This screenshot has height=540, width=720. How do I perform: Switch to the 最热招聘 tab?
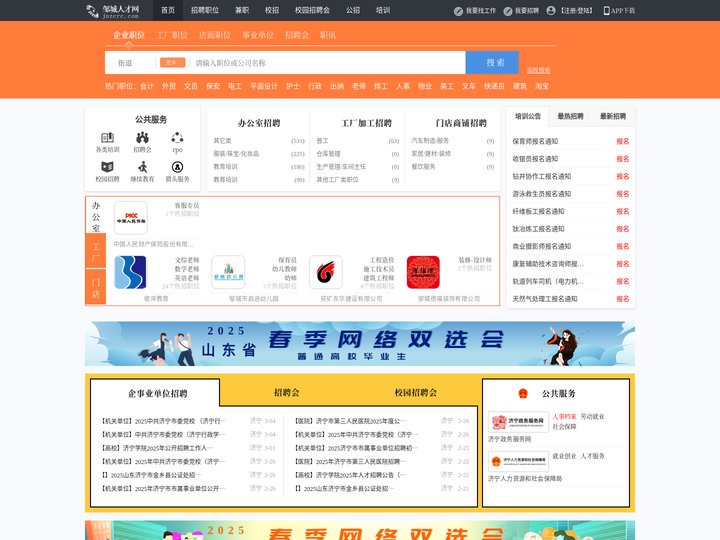point(570,117)
